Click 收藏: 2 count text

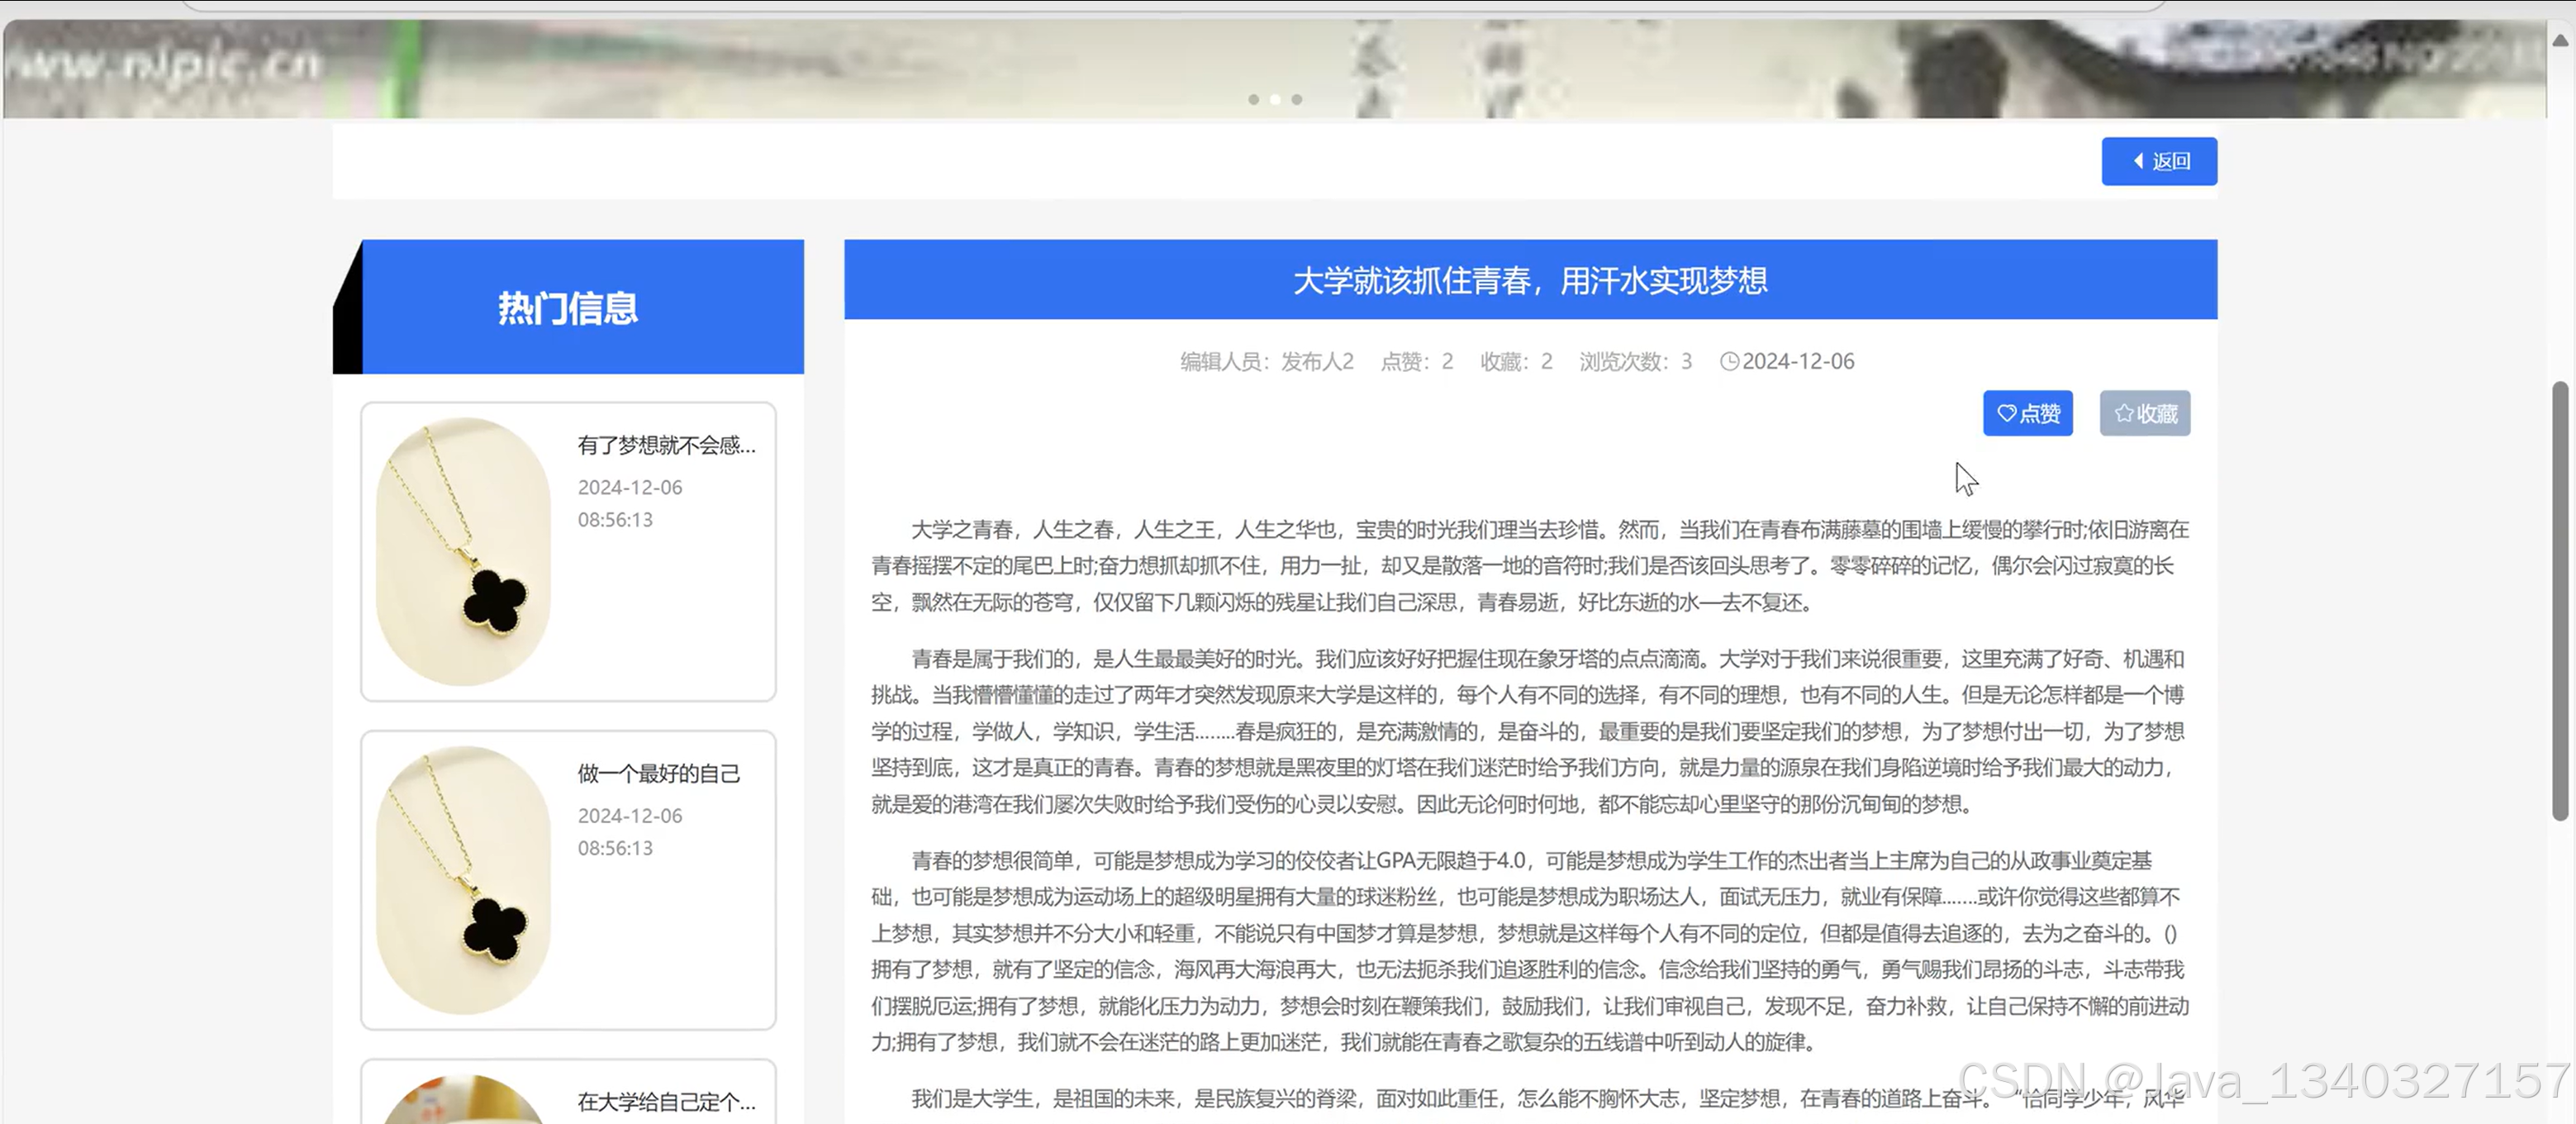click(x=1516, y=361)
